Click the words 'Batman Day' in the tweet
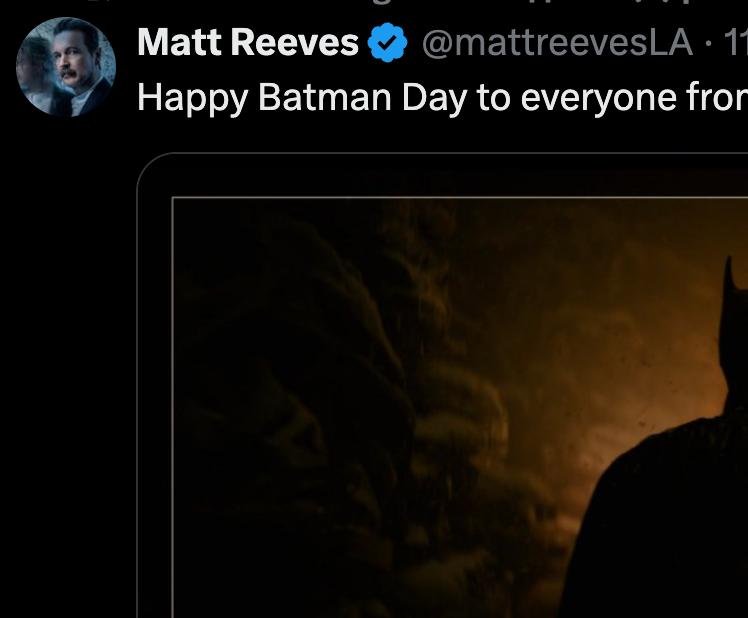Image resolution: width=748 pixels, height=618 pixels. (362, 97)
